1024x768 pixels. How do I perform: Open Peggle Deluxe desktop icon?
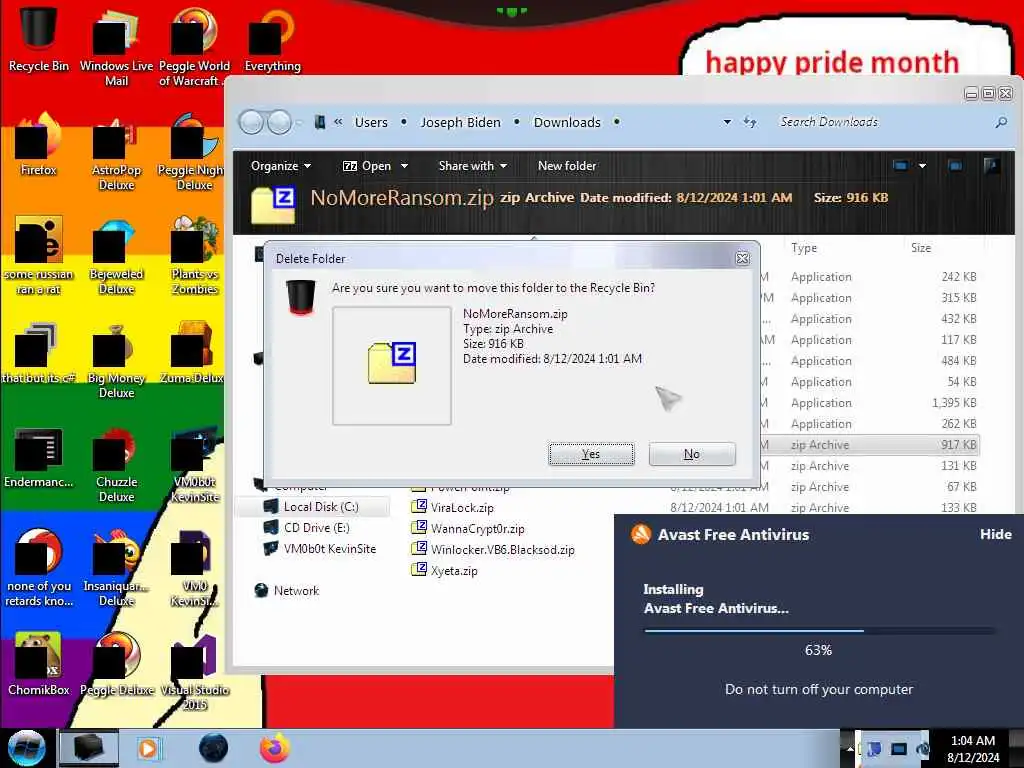pos(116,665)
